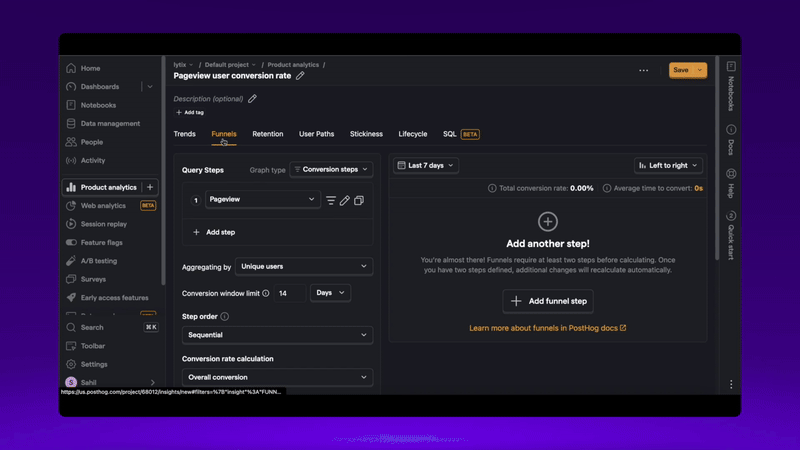
Task: Click the Step order info icon
Action: [x=224, y=316]
